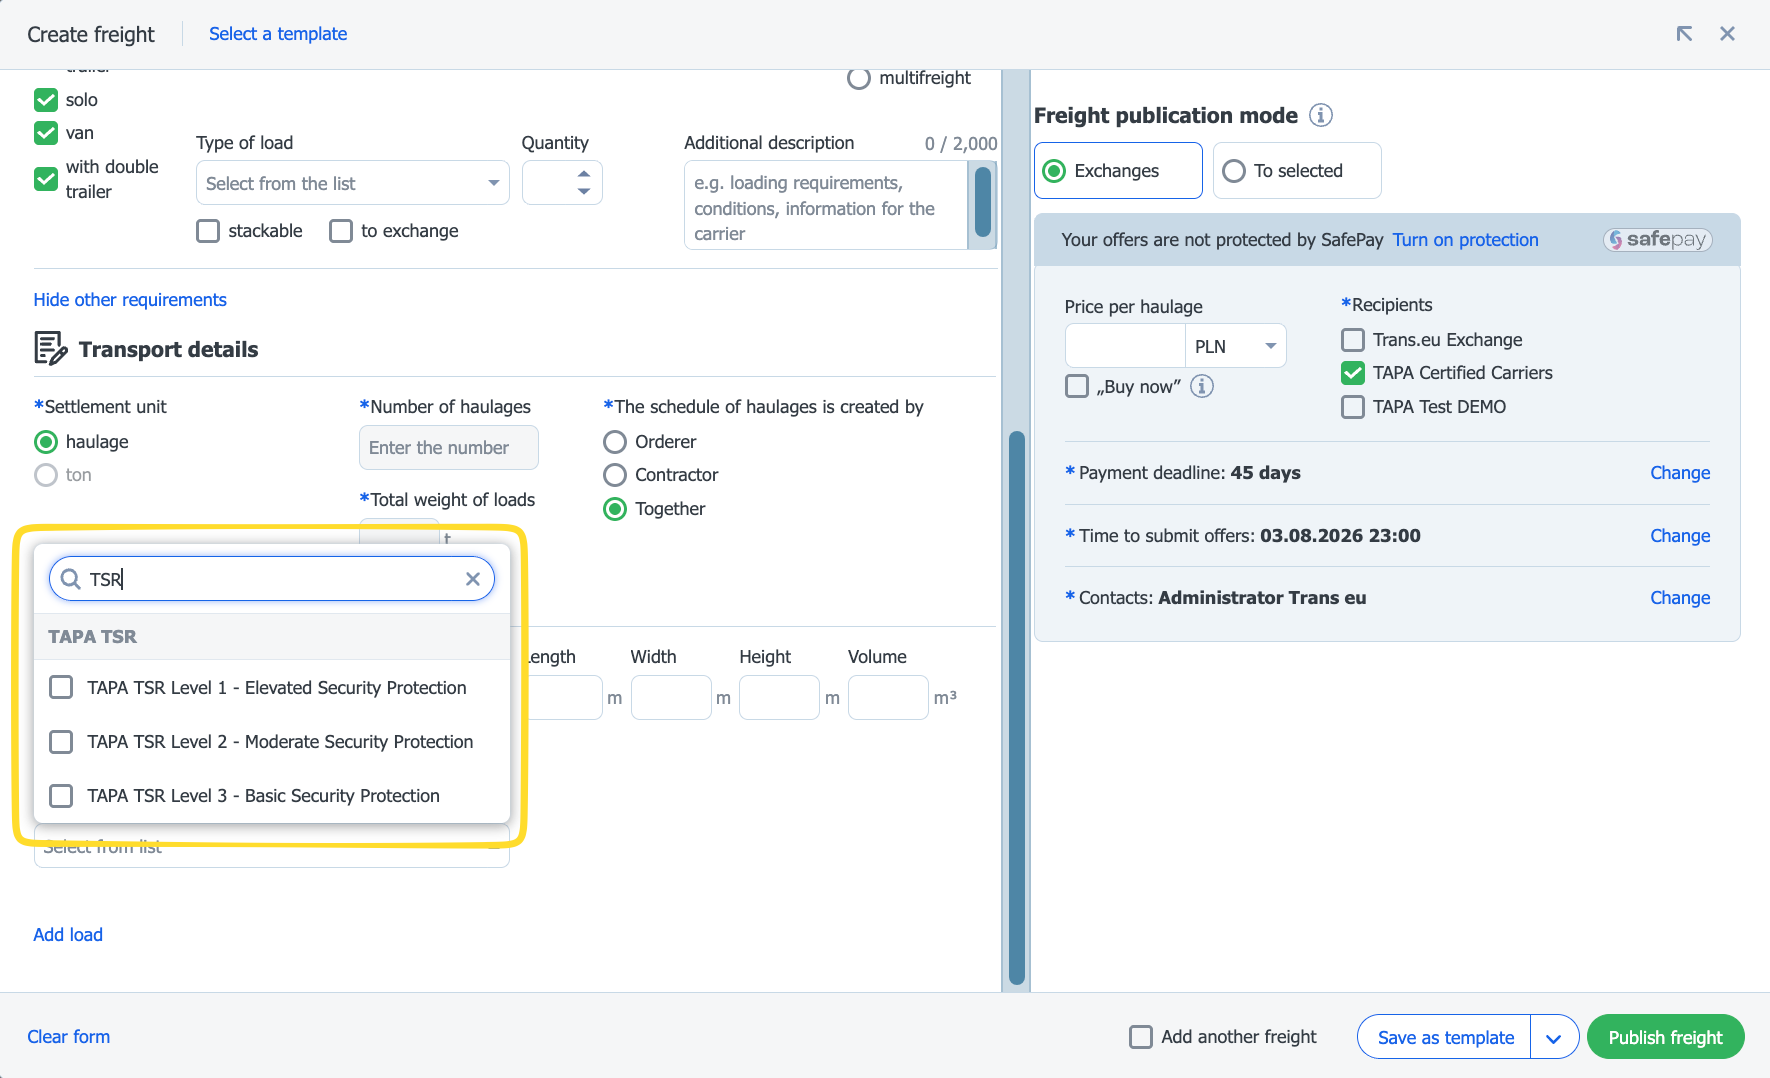Click the Additional description text area
The image size is (1770, 1078).
tap(826, 206)
